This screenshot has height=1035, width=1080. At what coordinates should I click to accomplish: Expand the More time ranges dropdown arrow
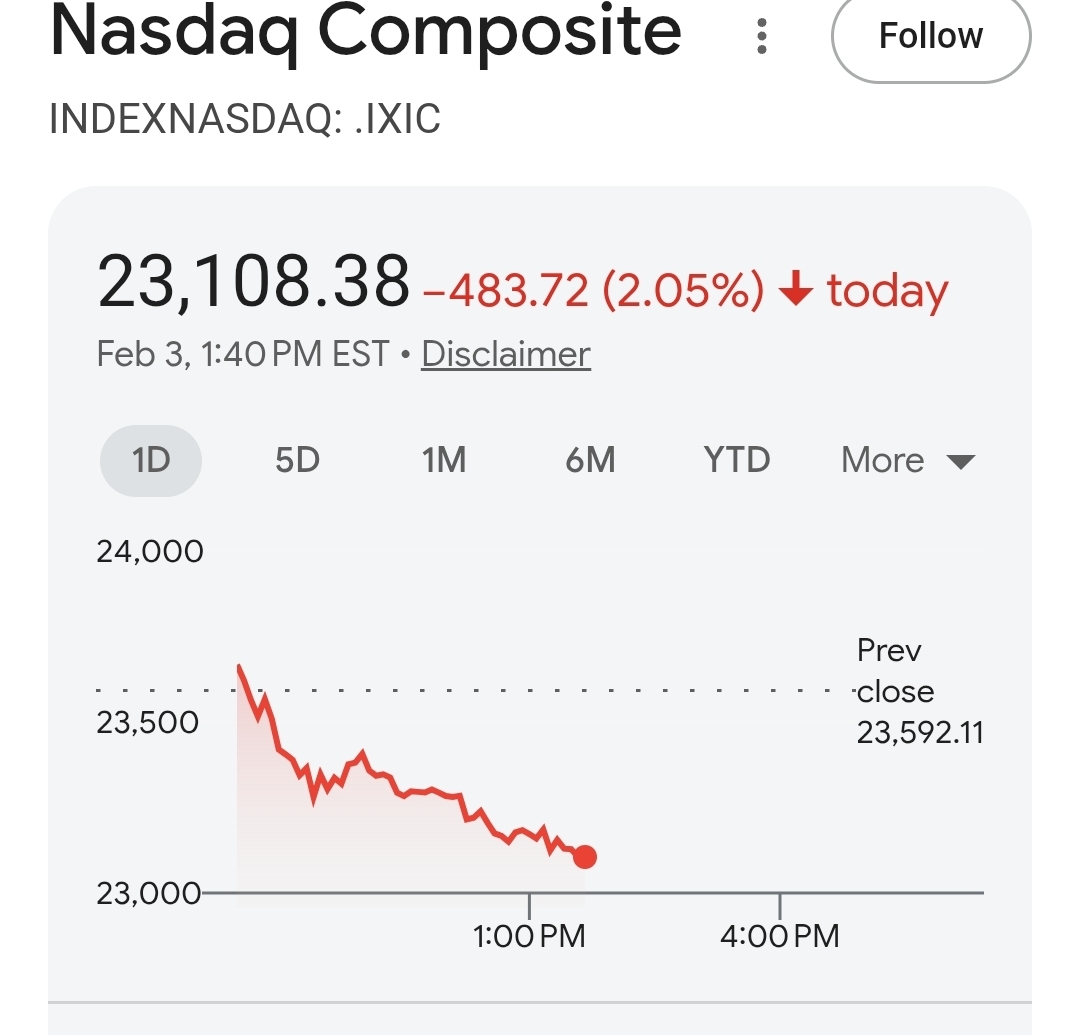coord(960,461)
